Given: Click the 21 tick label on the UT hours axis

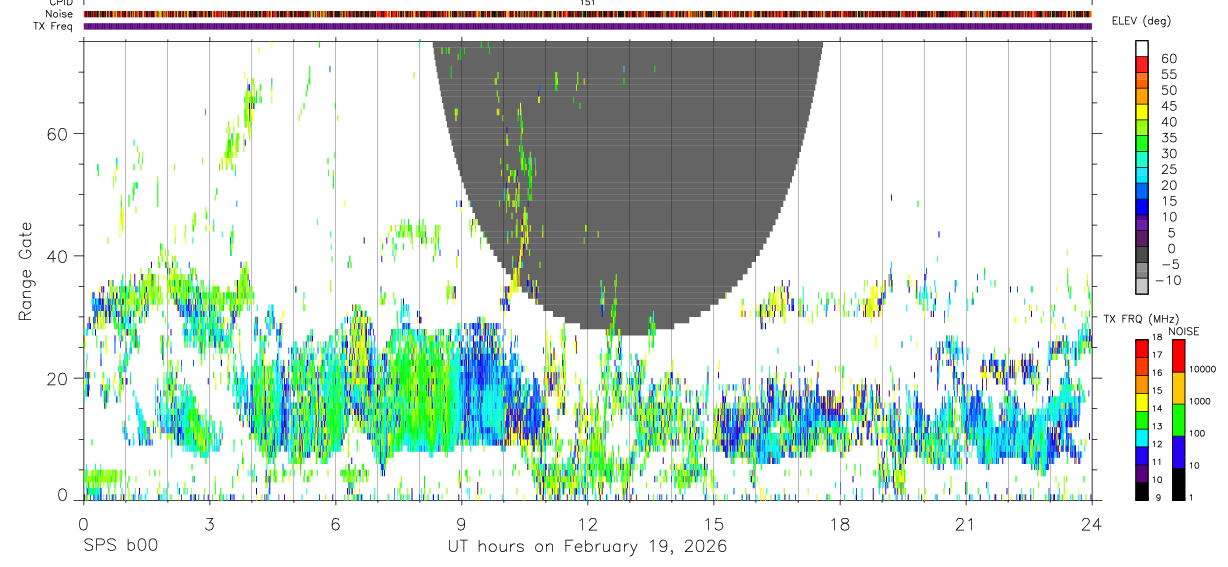Looking at the screenshot, I should pos(965,524).
